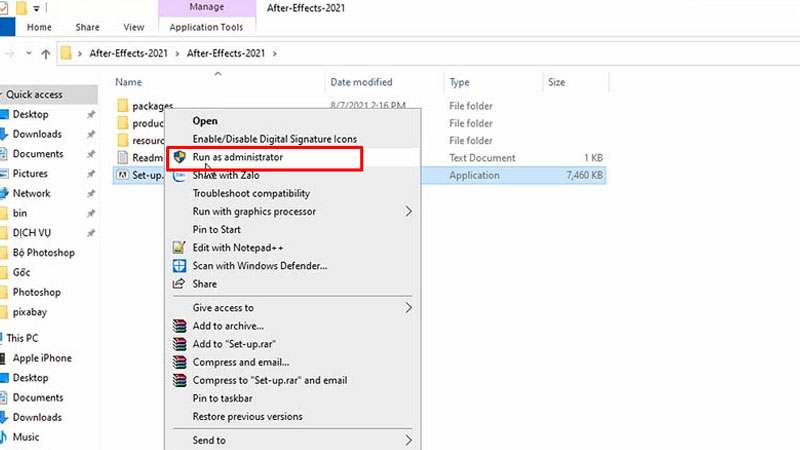Click the packages folder icon
The height and width of the screenshot is (450, 800).
click(x=122, y=106)
